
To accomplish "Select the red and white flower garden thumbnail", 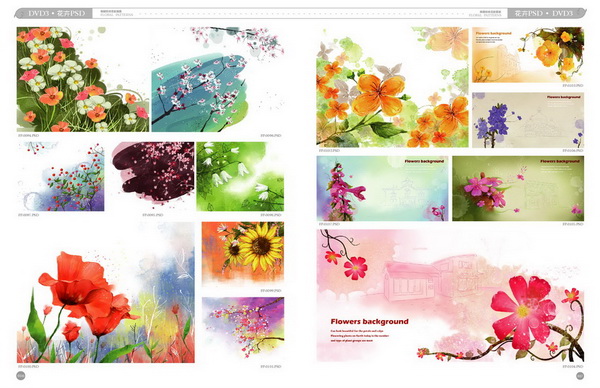I will pos(83,79).
